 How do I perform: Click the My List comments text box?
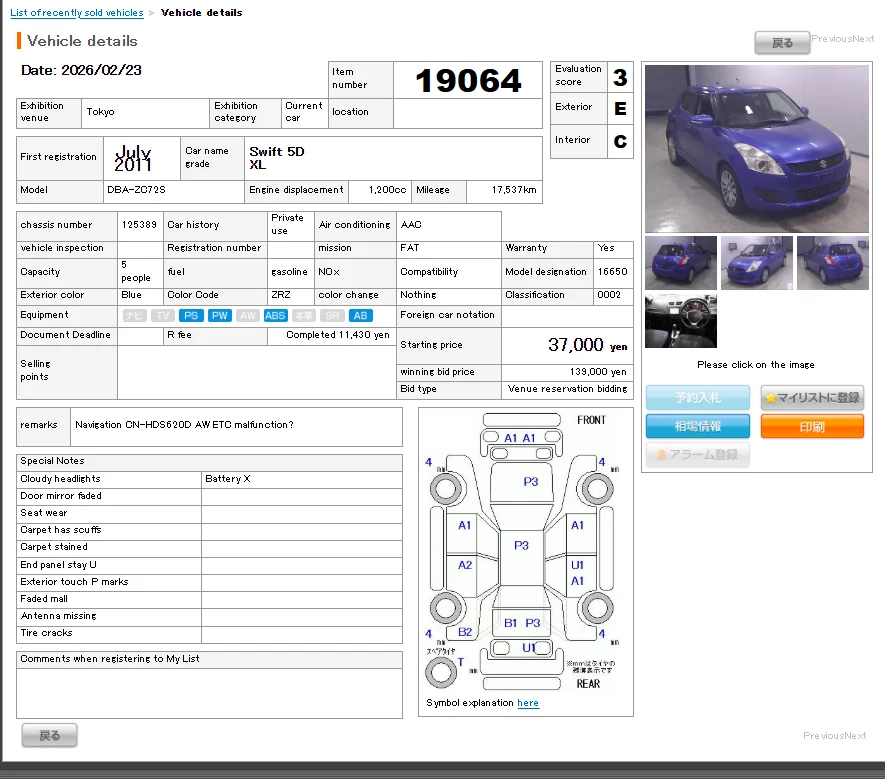point(209,693)
